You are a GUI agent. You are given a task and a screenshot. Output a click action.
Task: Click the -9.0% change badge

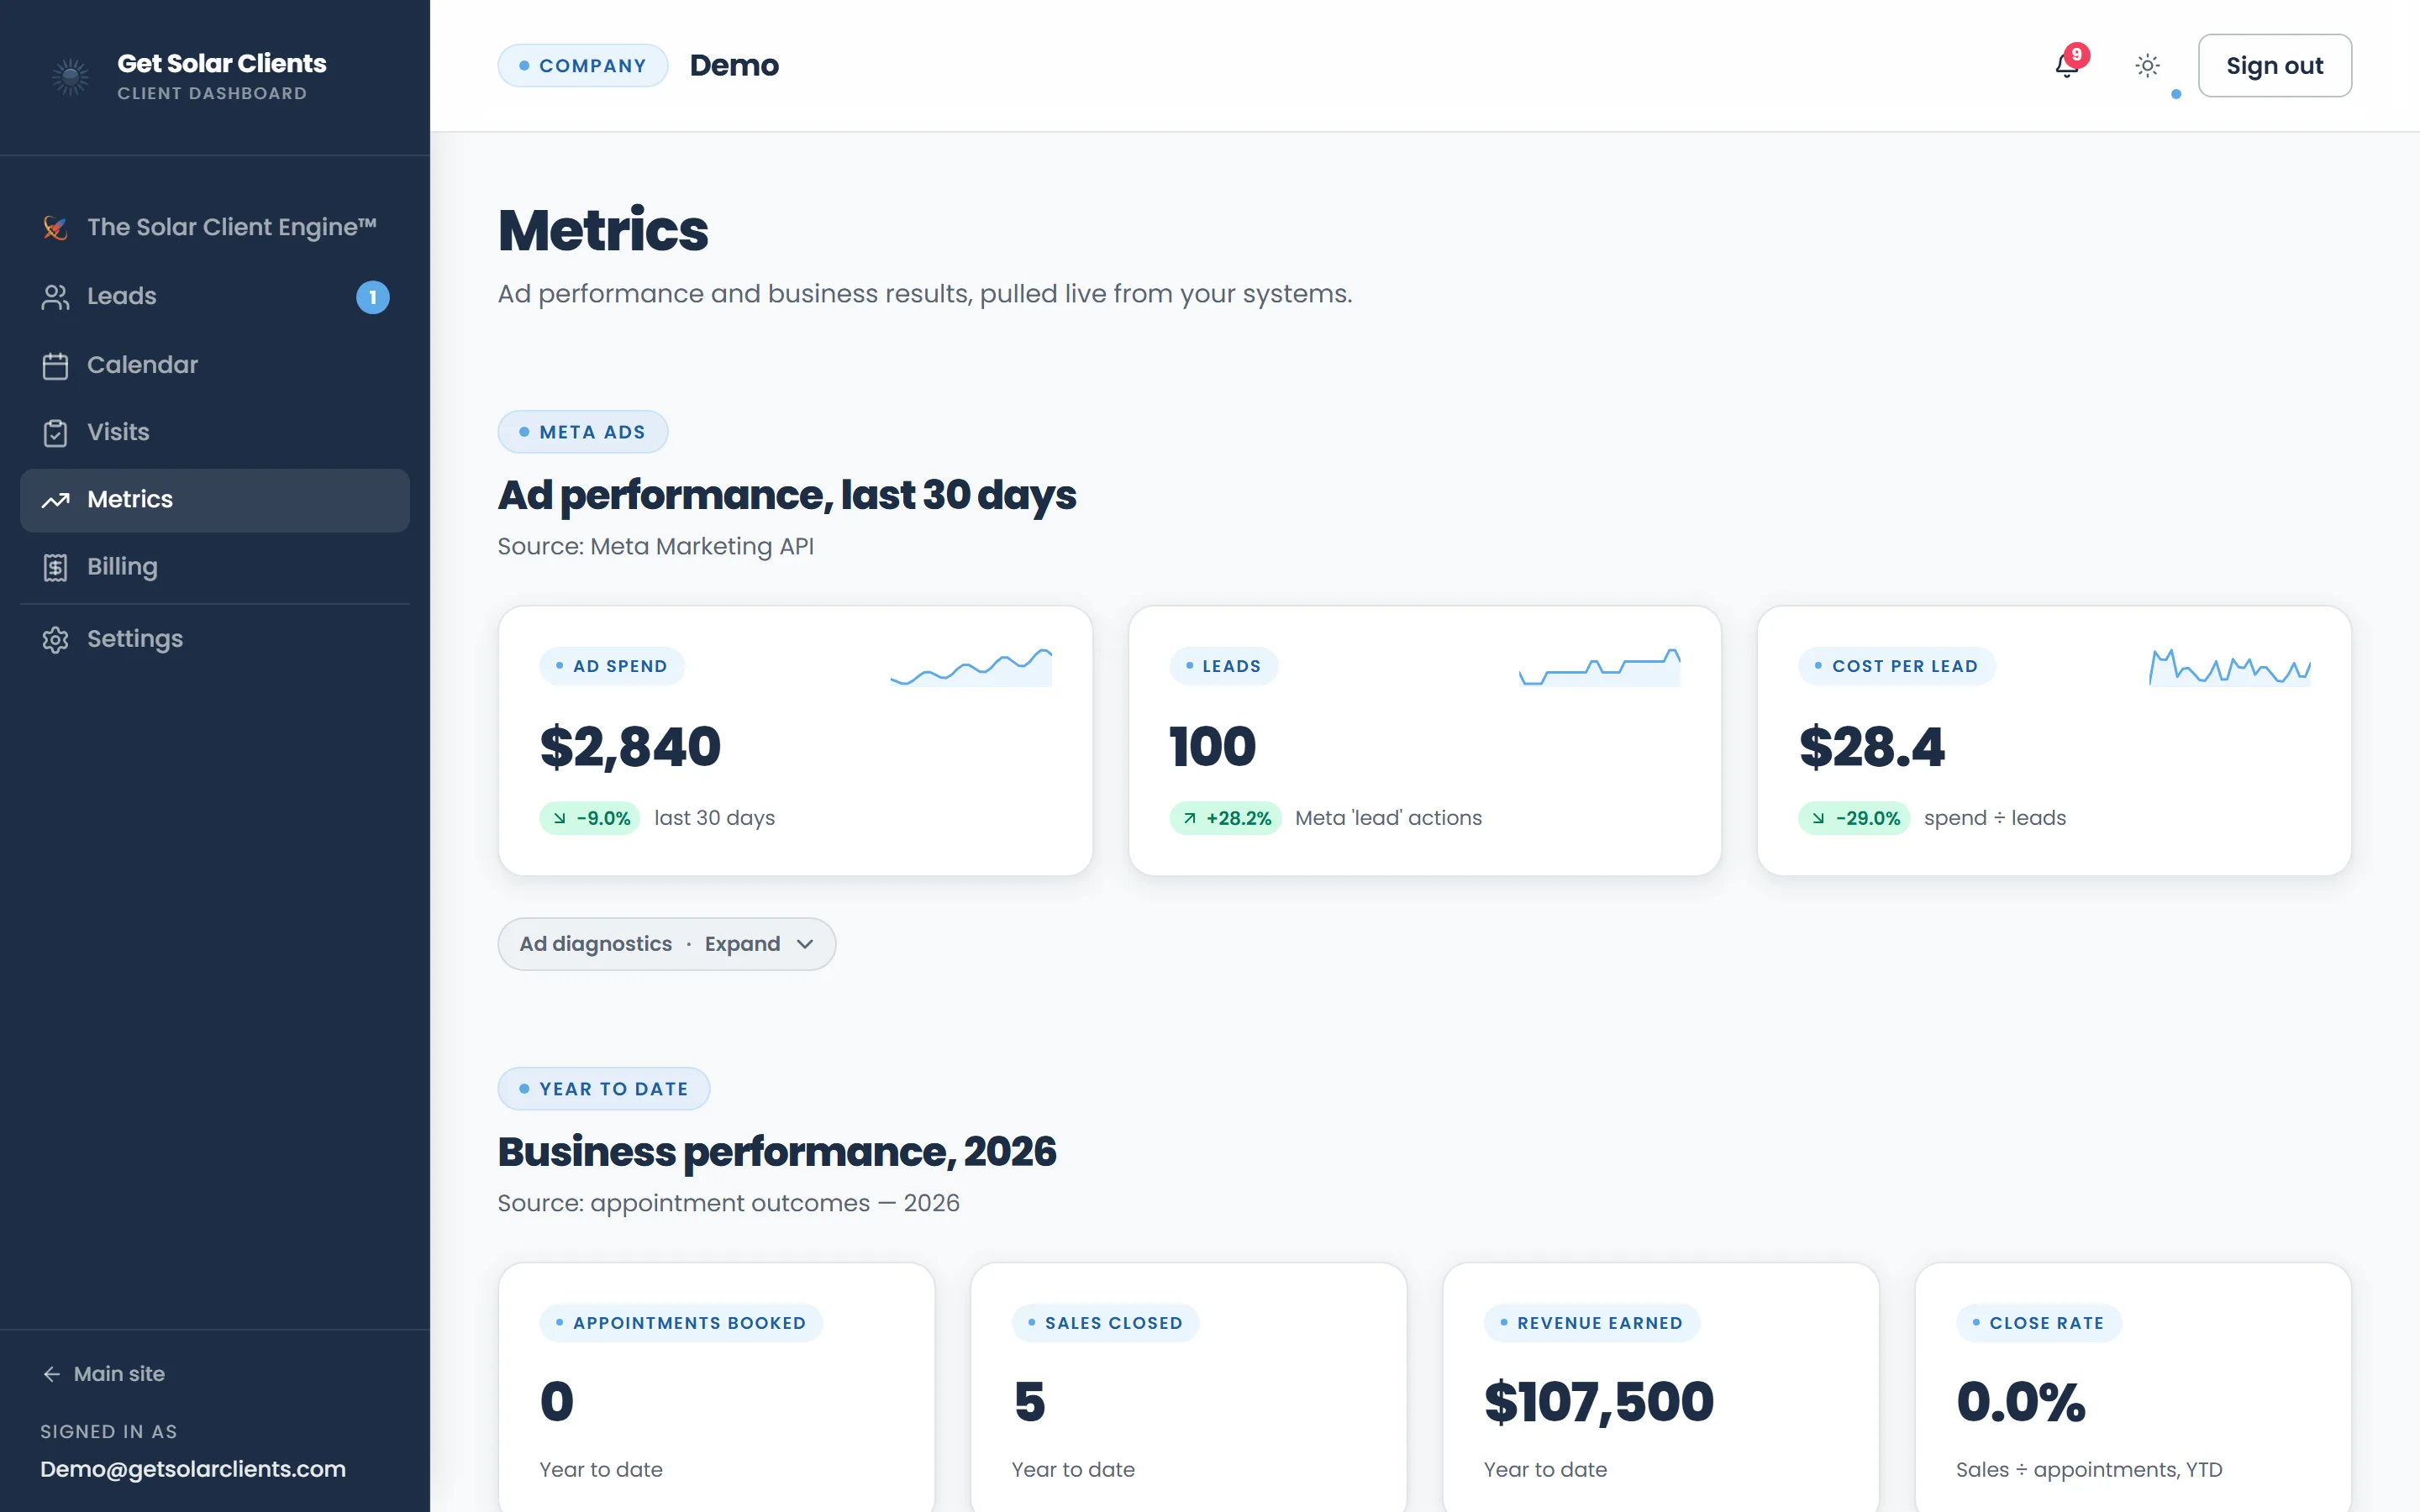pos(590,818)
